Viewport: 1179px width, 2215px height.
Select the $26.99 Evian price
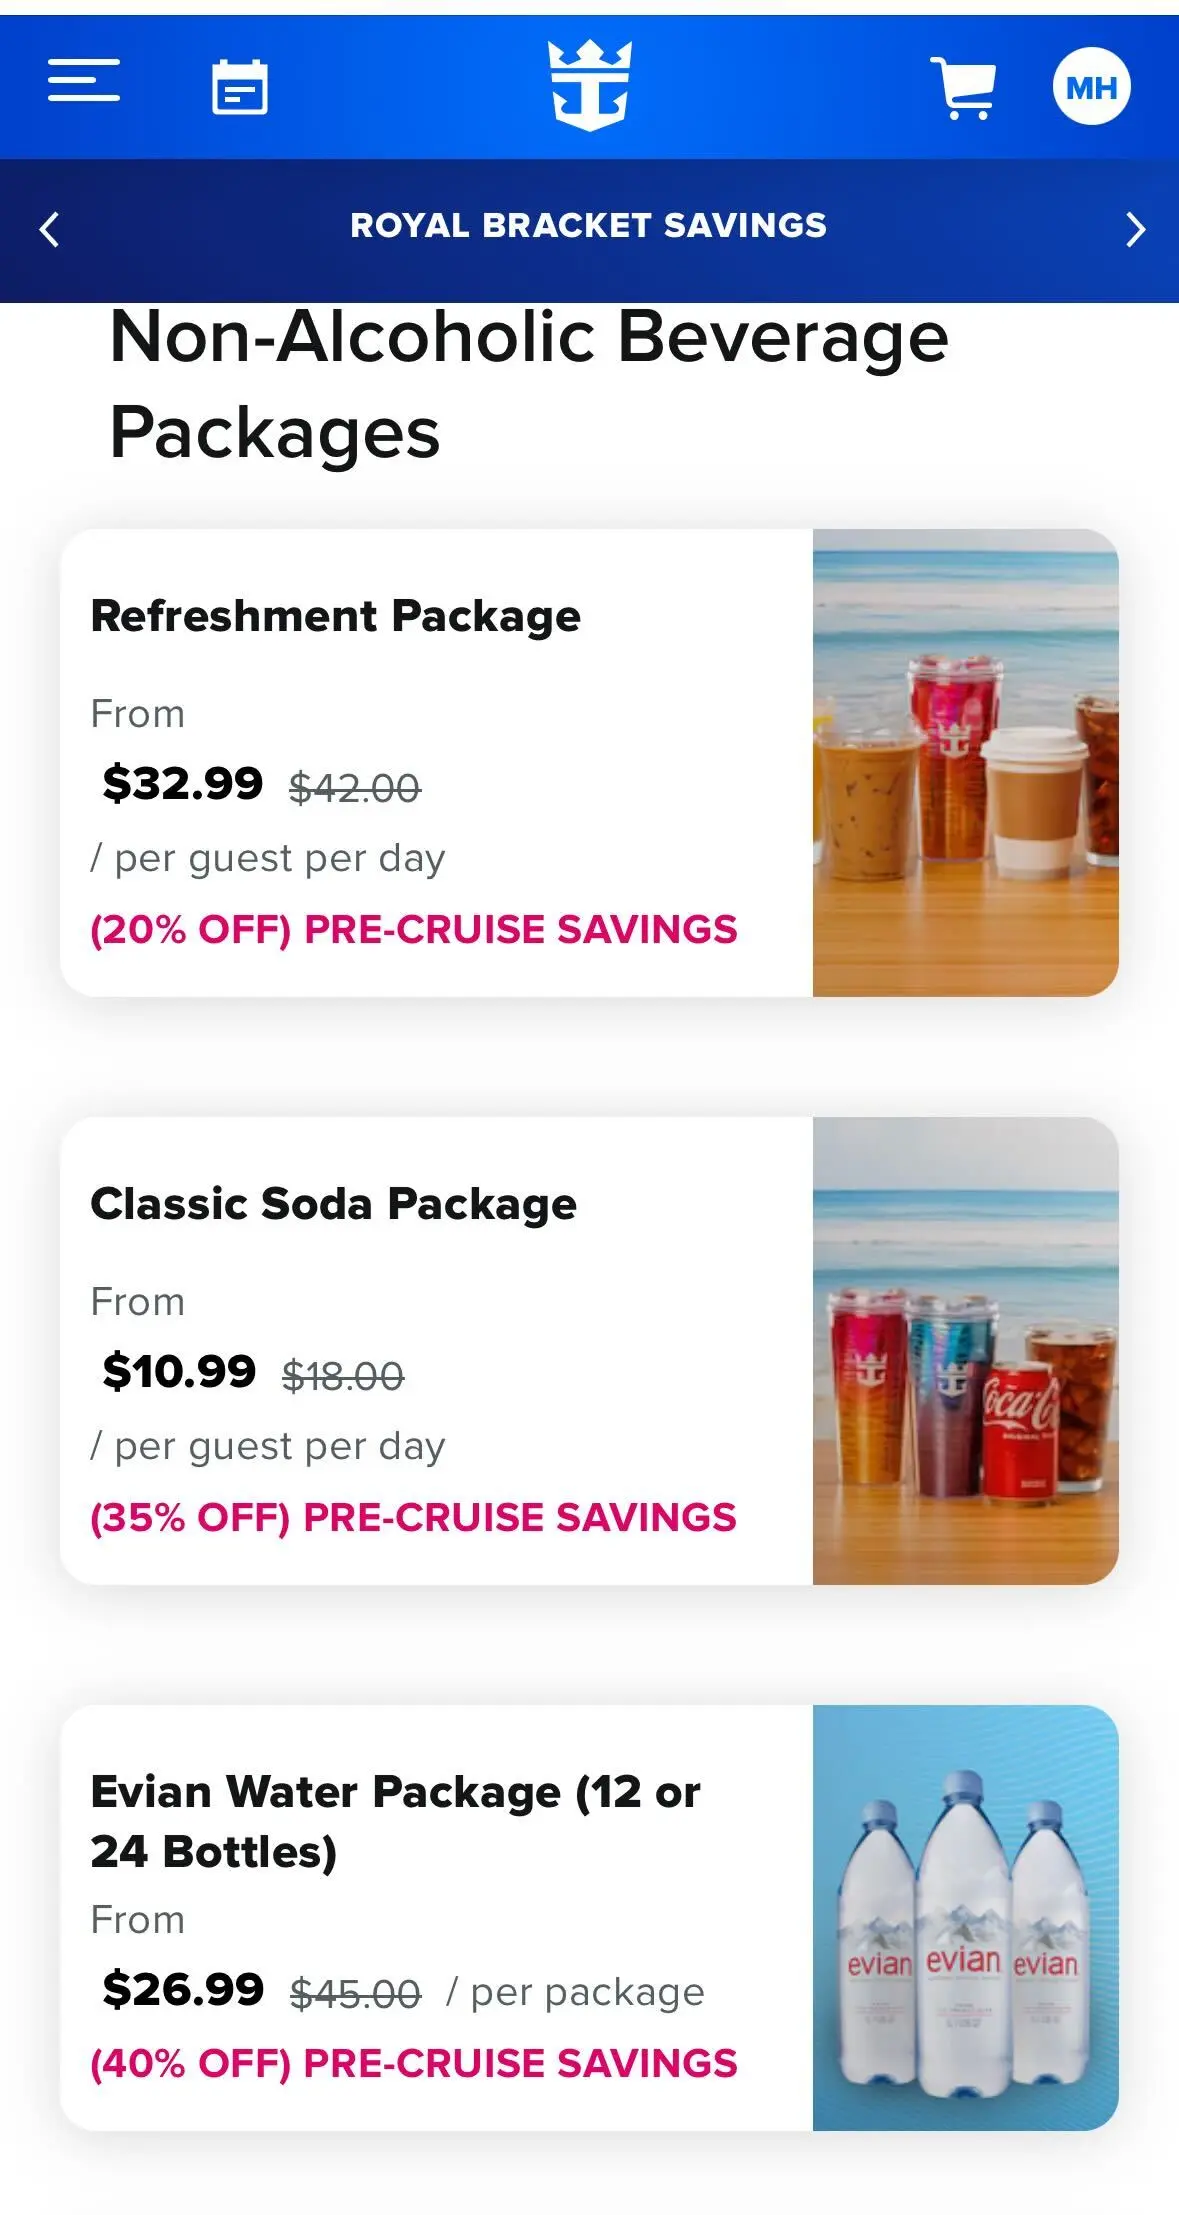183,1989
